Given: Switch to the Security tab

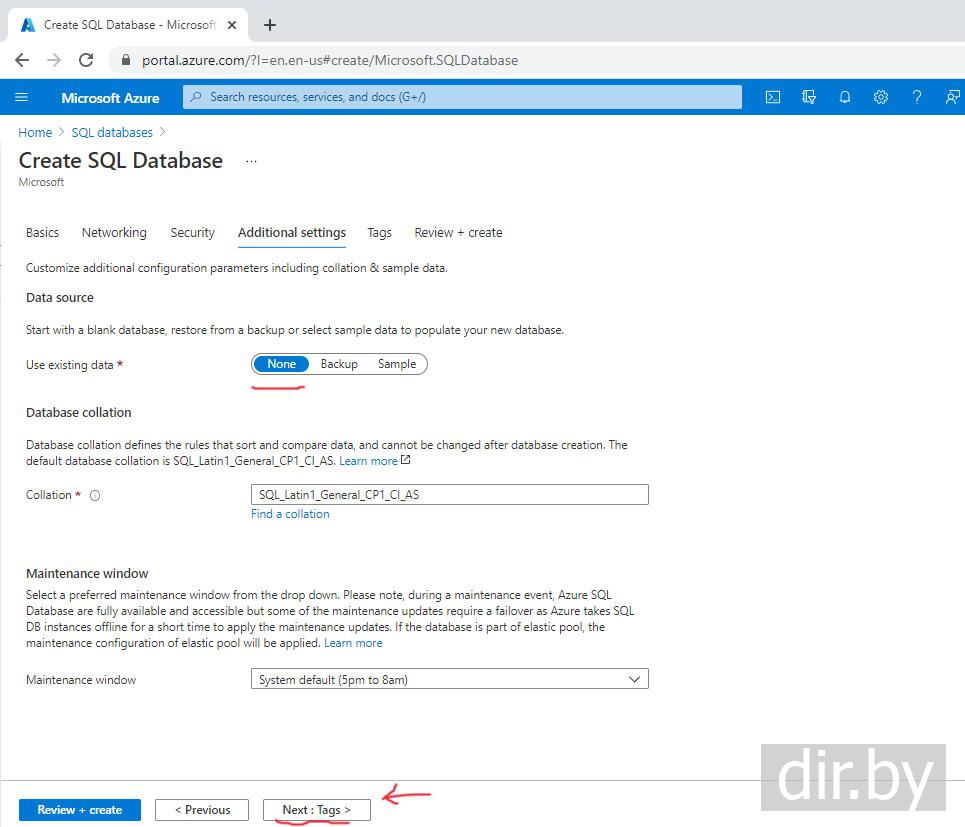Looking at the screenshot, I should coord(193,233).
